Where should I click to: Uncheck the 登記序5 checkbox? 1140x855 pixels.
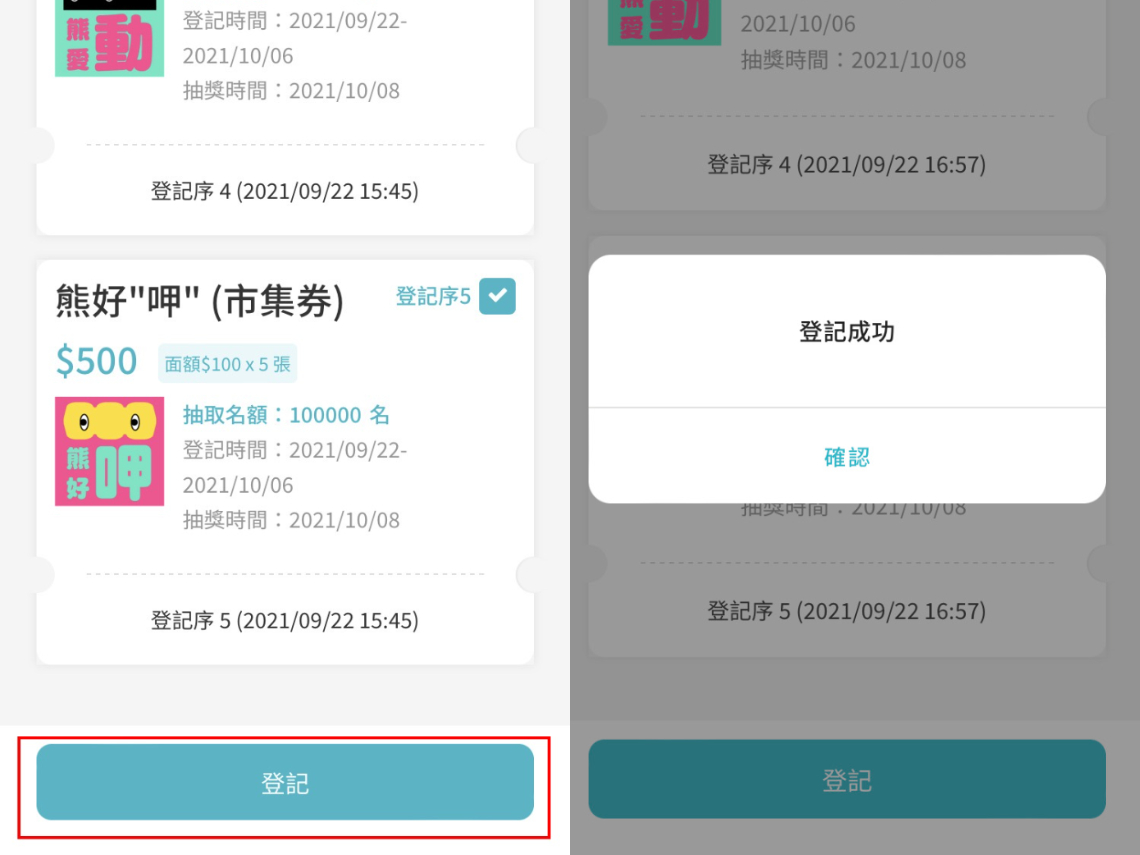coord(497,297)
